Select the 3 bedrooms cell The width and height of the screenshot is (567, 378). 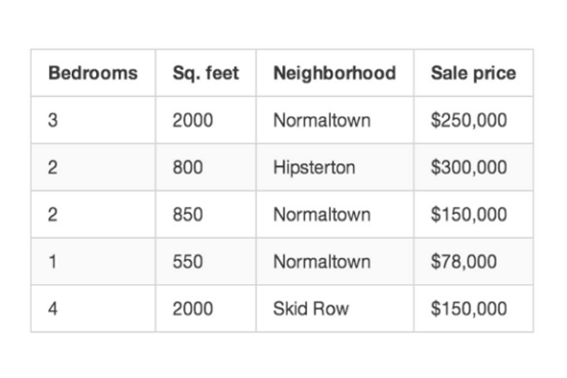[93, 120]
